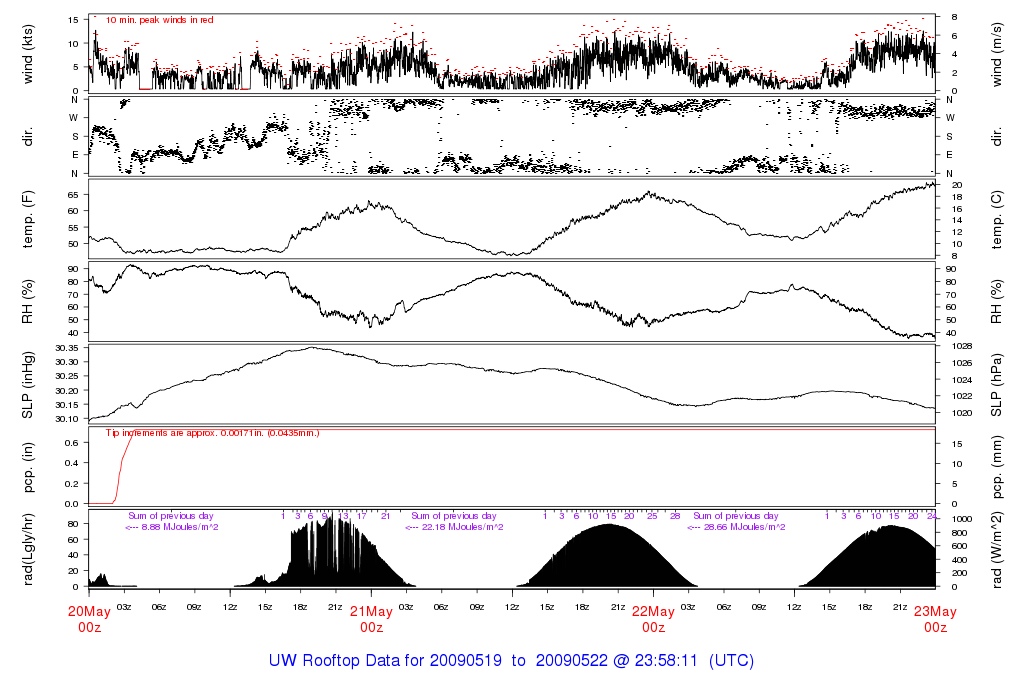Click the "wind (kts)" axis label
The image size is (1024, 700).
click(27, 54)
